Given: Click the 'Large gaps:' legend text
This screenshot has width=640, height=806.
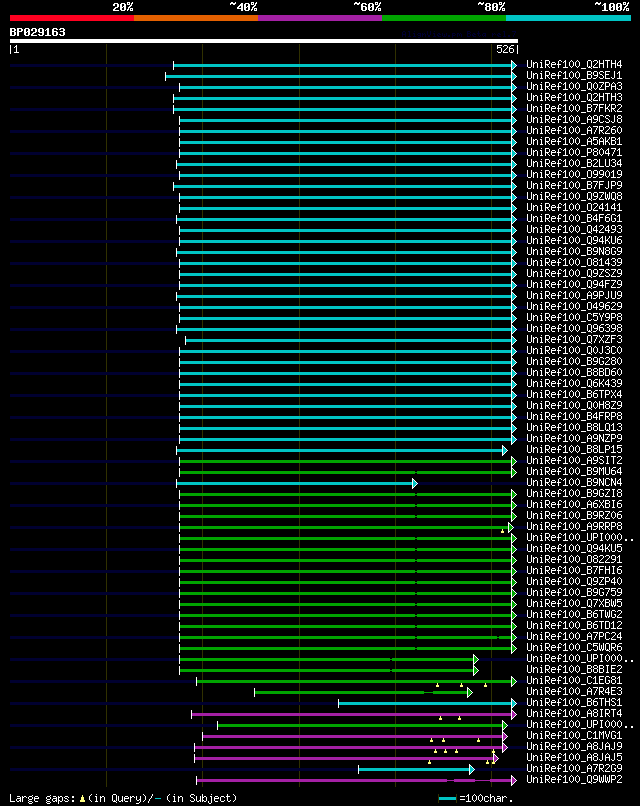Looking at the screenshot, I should coord(43,798).
